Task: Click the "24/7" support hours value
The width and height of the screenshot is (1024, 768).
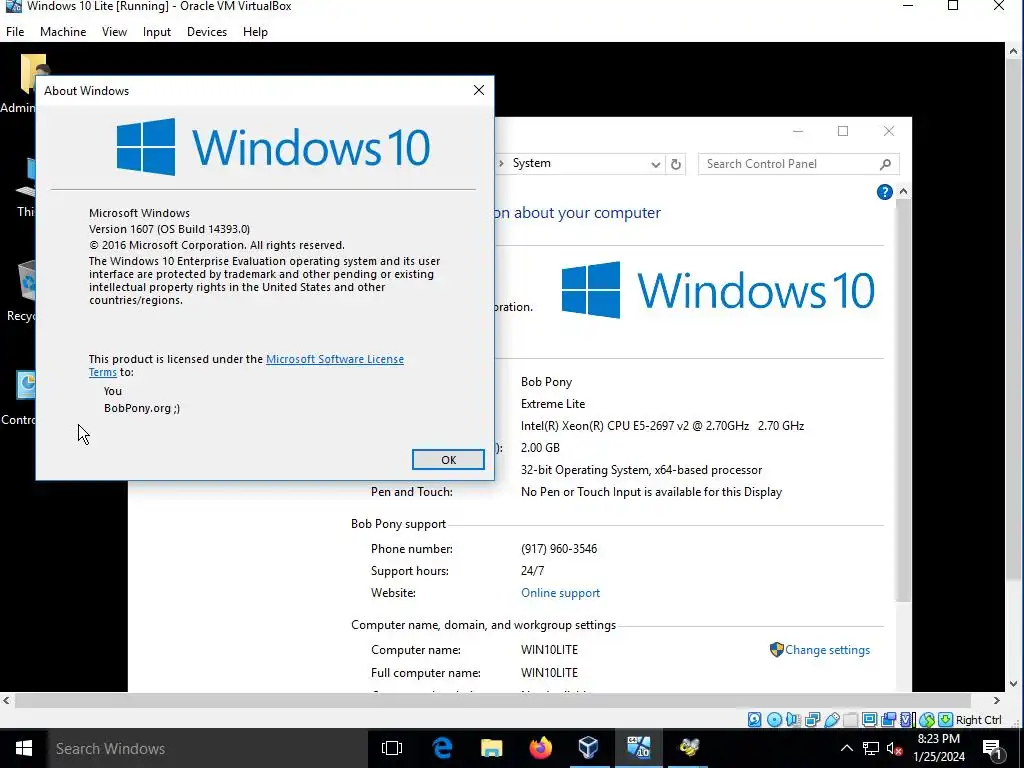Action: 532,571
